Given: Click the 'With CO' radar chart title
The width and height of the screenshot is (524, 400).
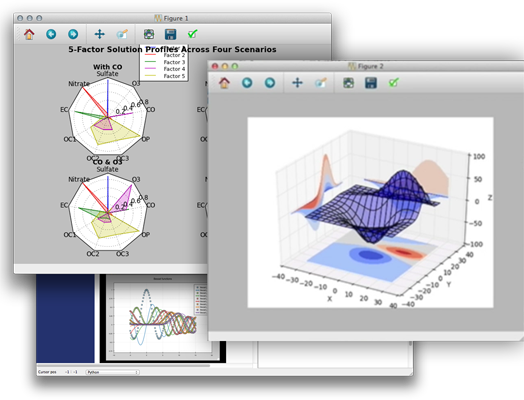Looking at the screenshot, I should 108,67.
